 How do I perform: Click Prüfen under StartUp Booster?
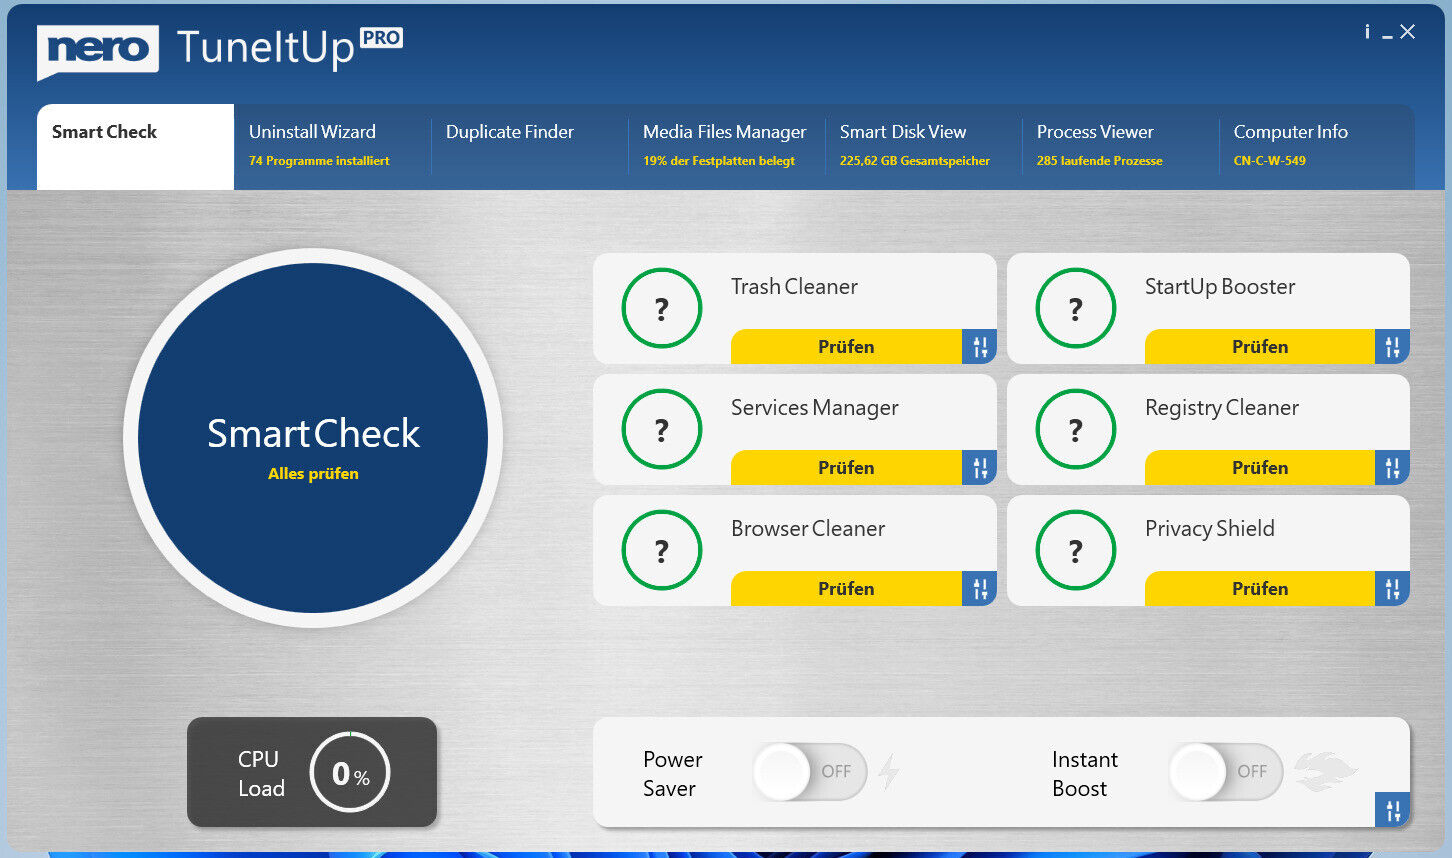coord(1260,347)
